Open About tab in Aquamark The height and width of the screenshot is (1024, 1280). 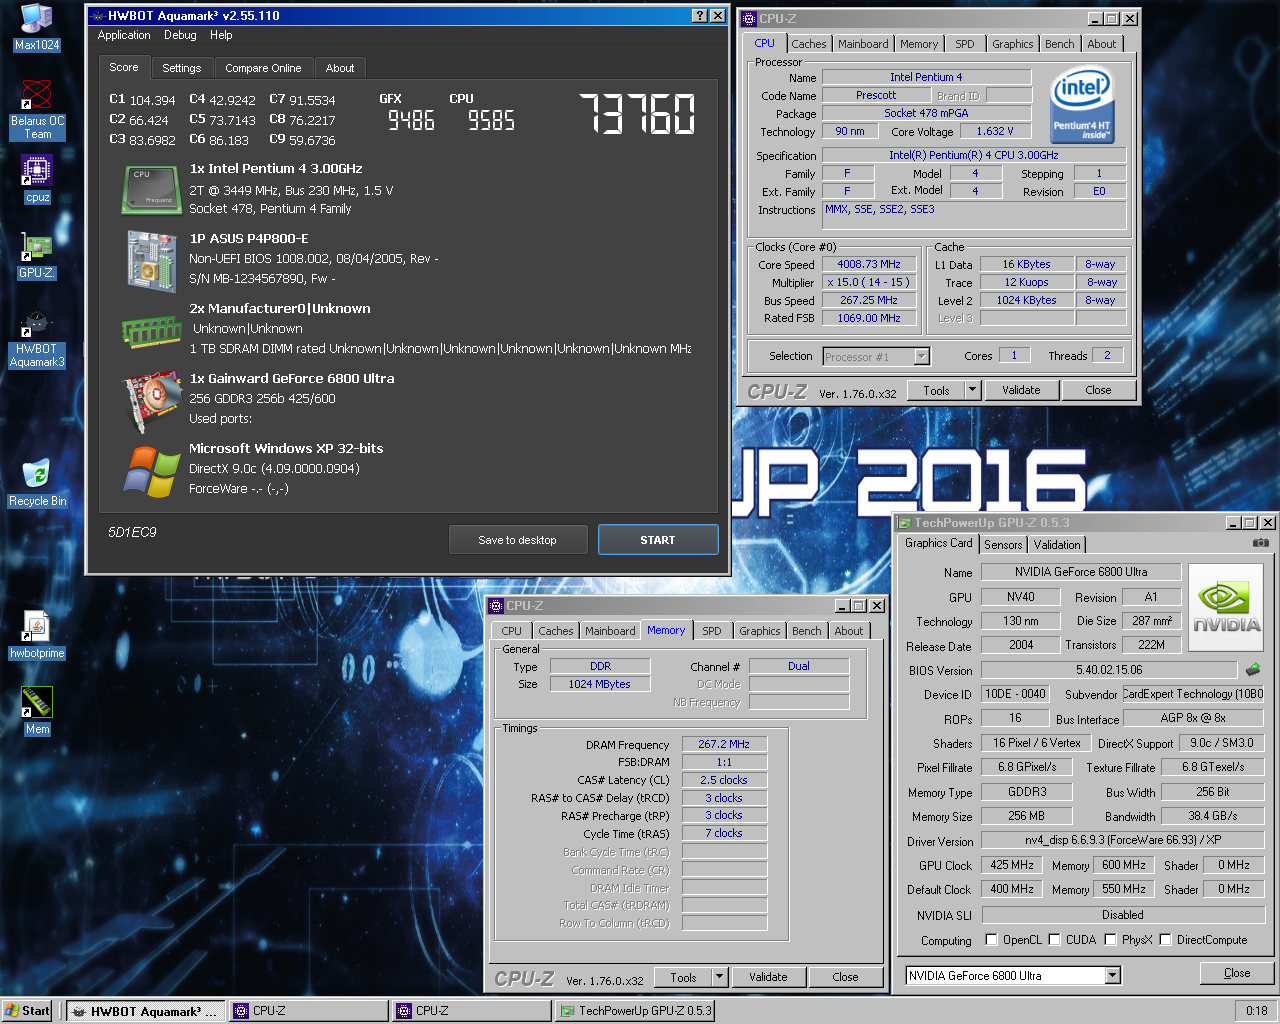tap(340, 68)
